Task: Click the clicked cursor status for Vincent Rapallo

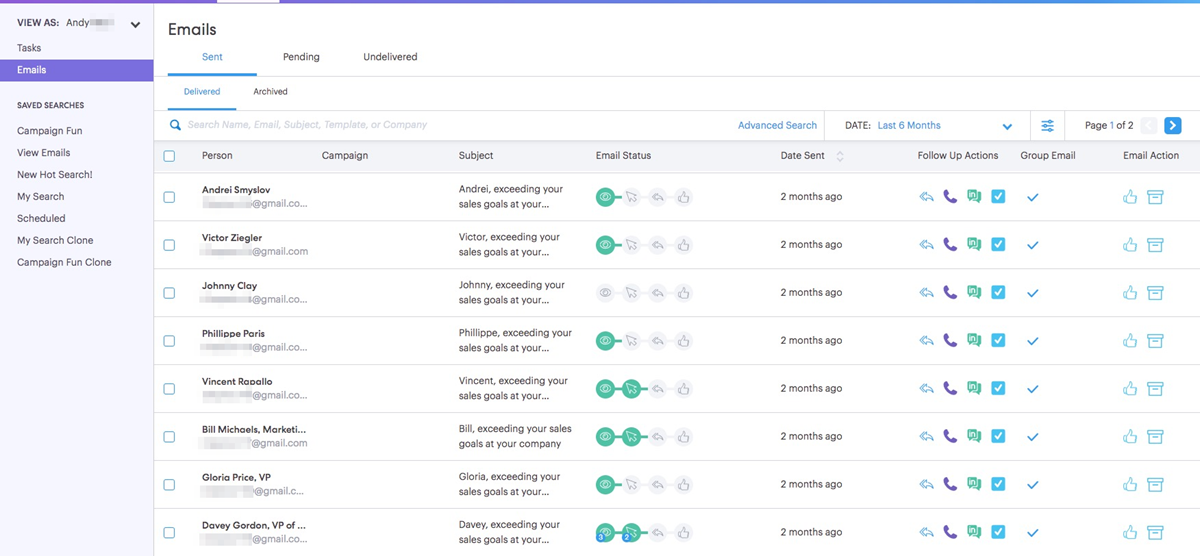Action: 631,389
